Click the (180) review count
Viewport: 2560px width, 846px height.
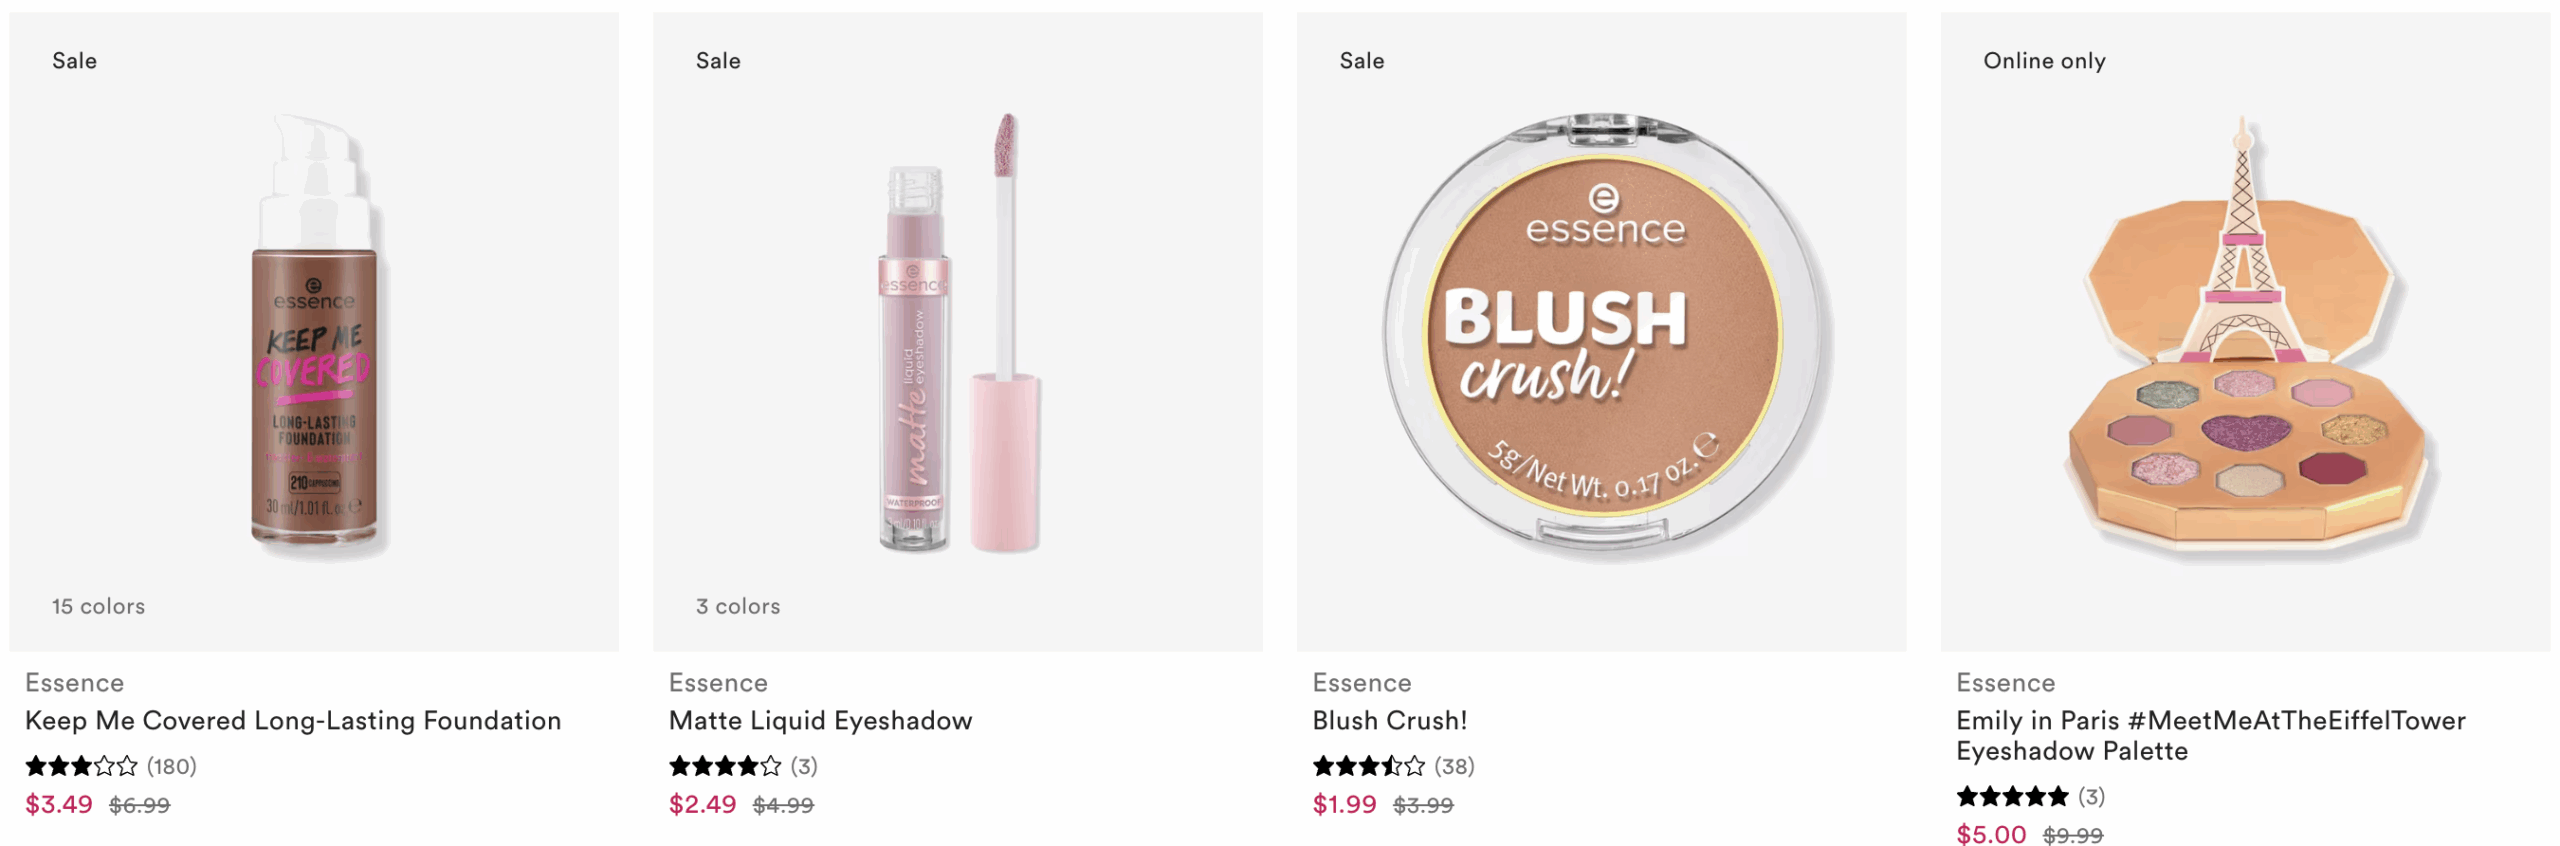172,767
